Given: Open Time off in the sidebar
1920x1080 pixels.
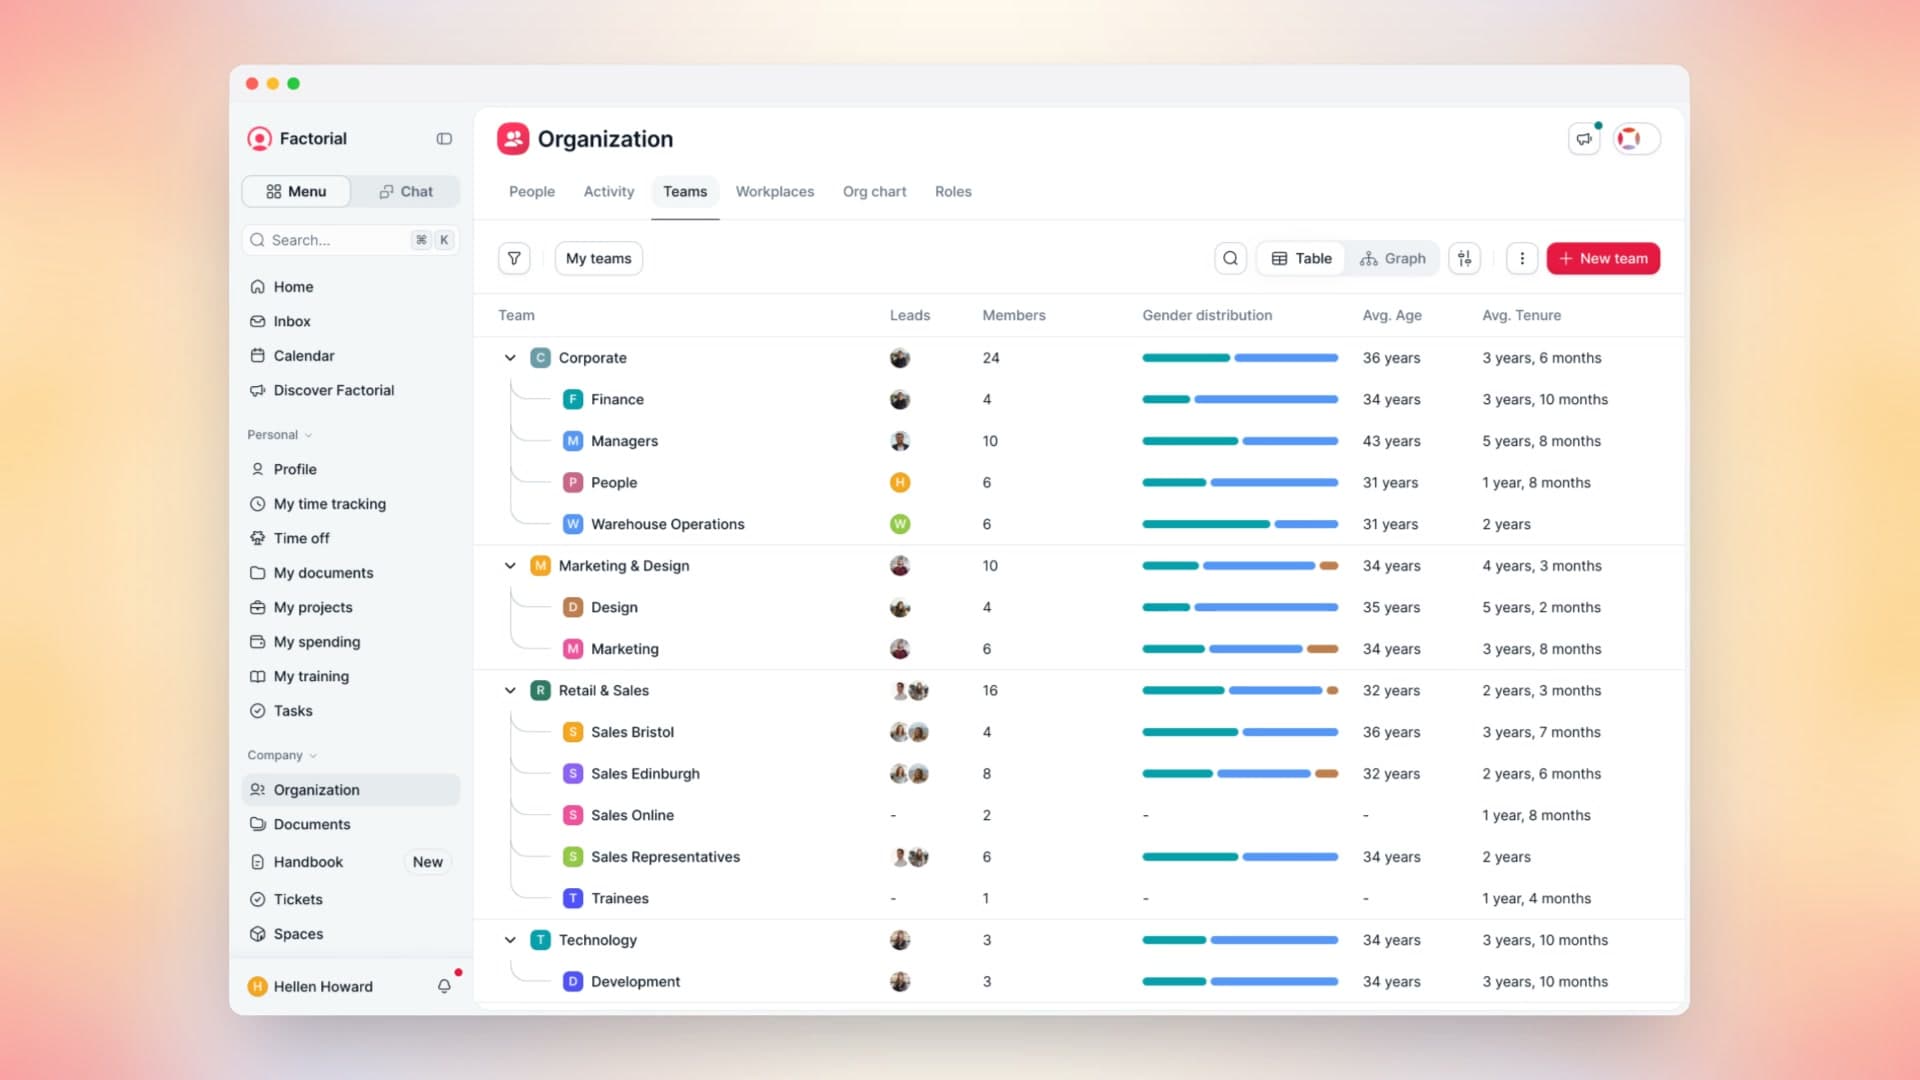Looking at the screenshot, I should point(350,538).
